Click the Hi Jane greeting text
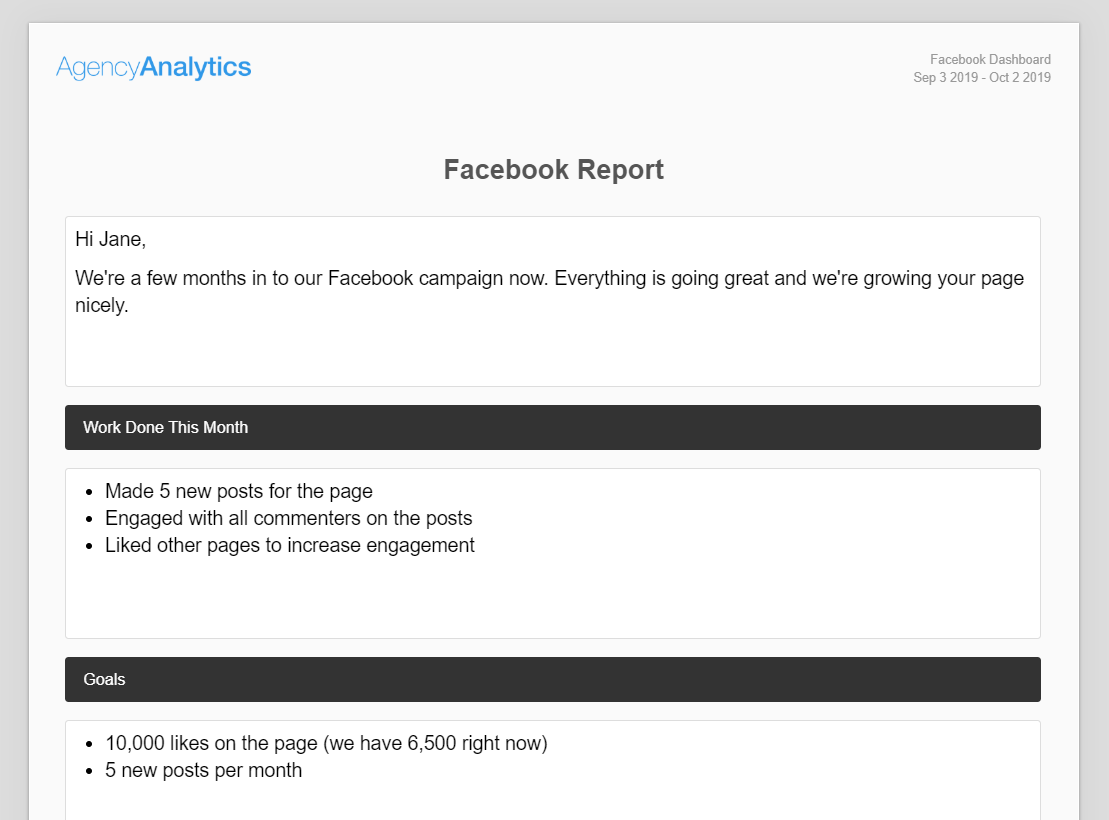The image size is (1109, 820). [110, 239]
